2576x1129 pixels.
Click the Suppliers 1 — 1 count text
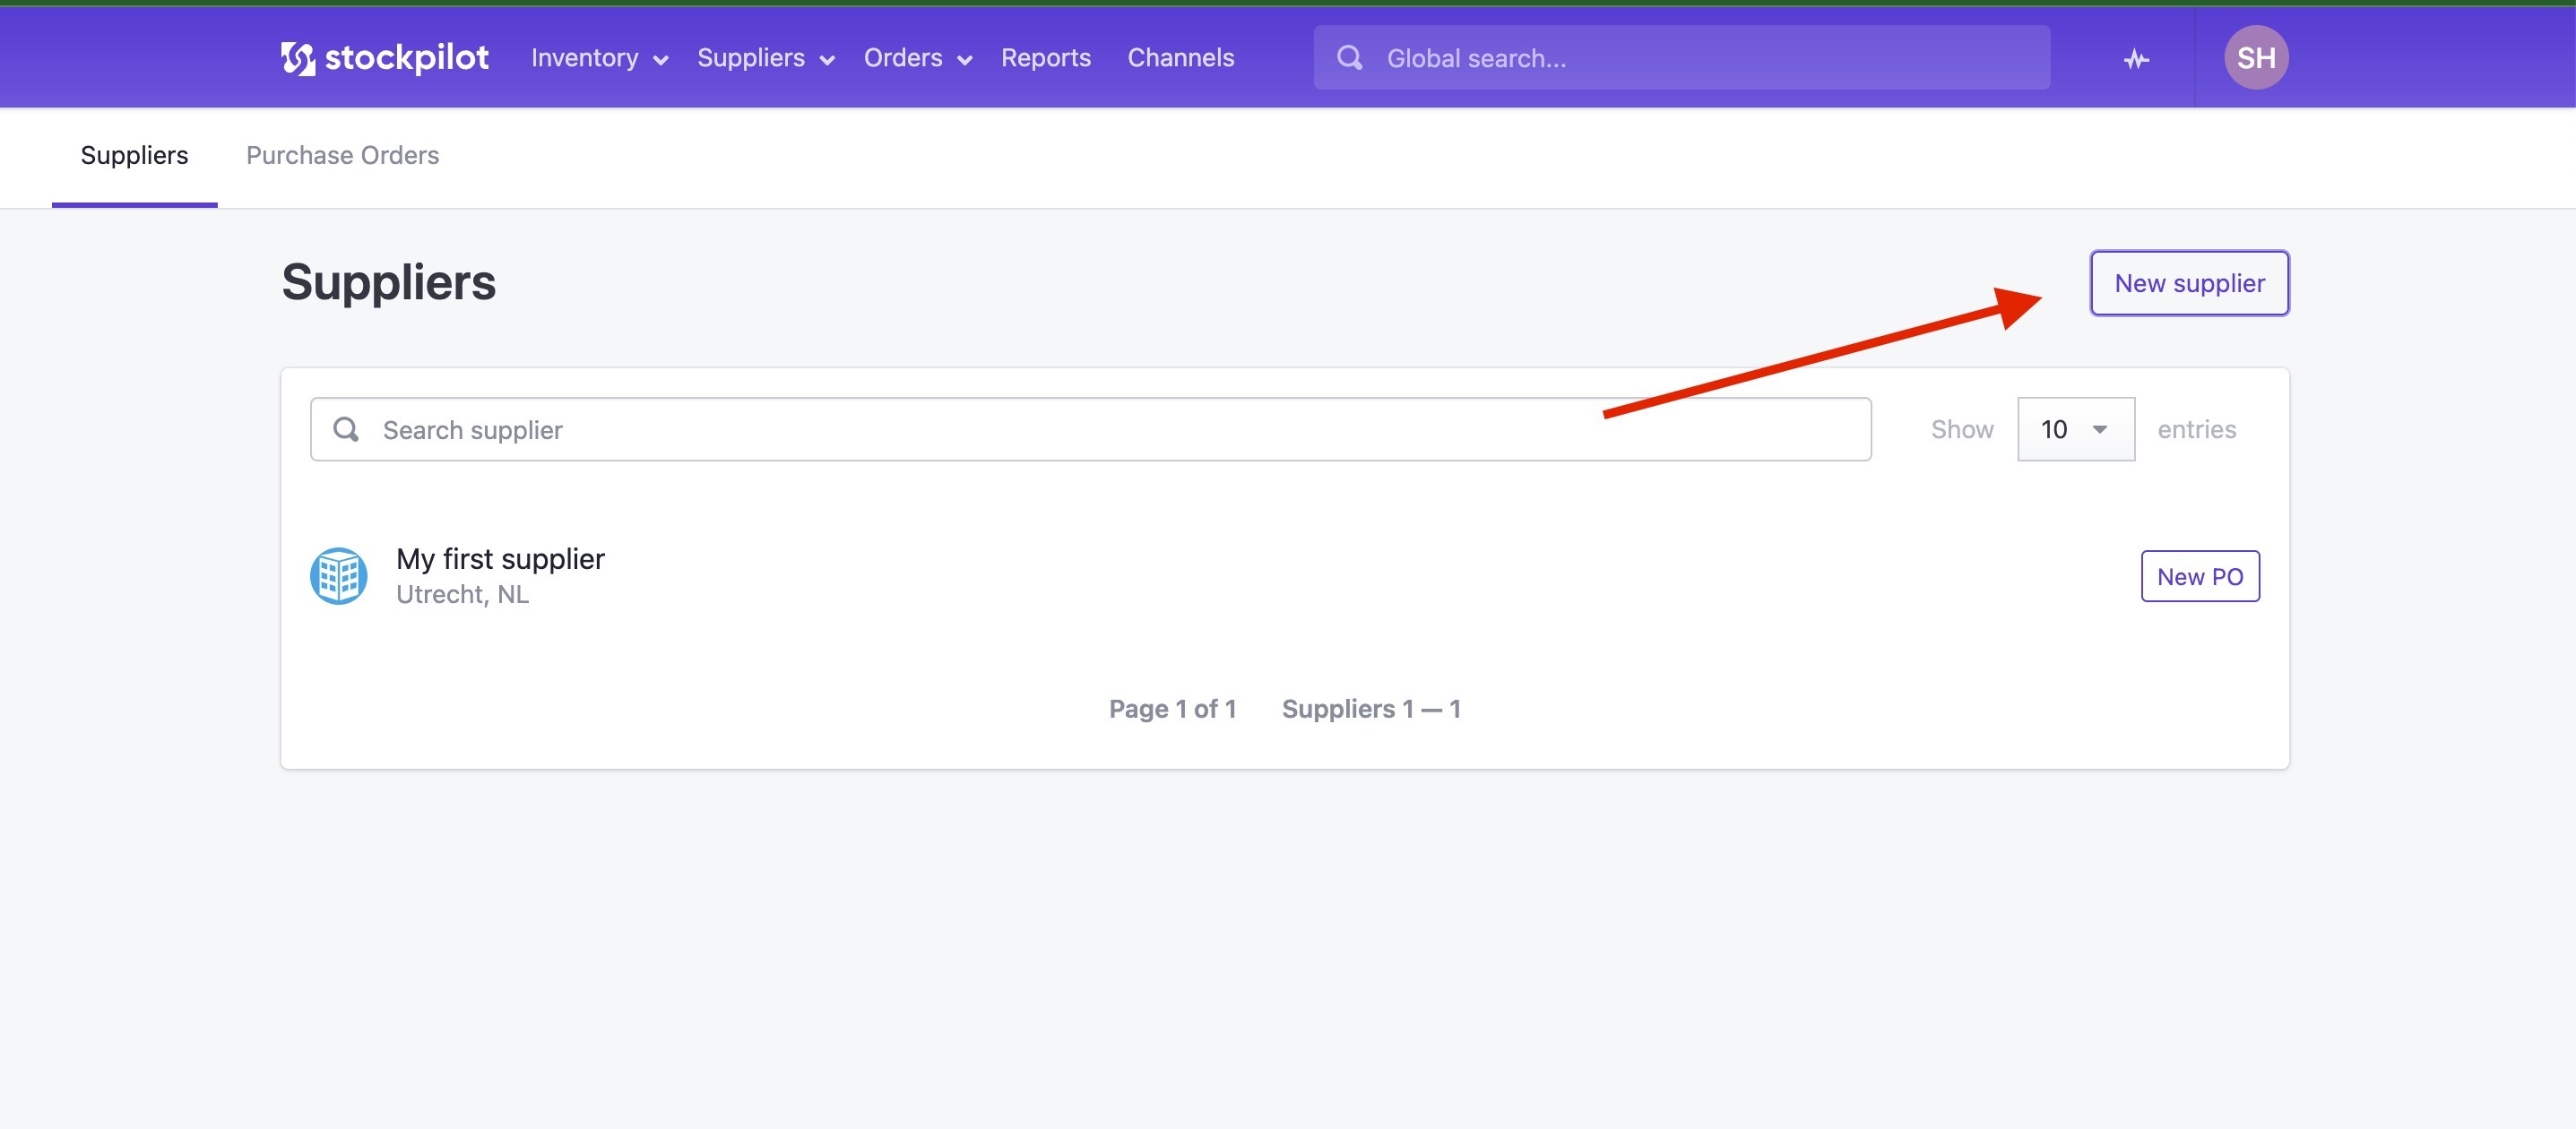coord(1371,709)
